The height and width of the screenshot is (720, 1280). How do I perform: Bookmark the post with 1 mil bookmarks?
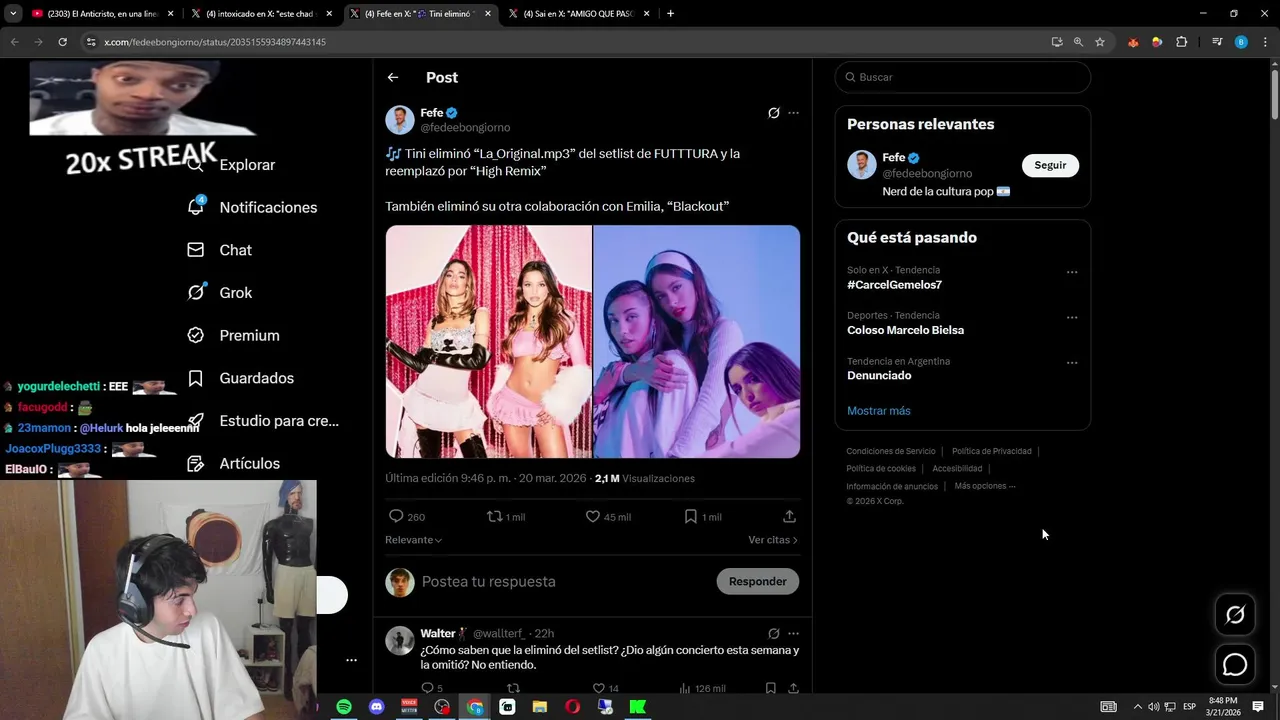tap(703, 517)
